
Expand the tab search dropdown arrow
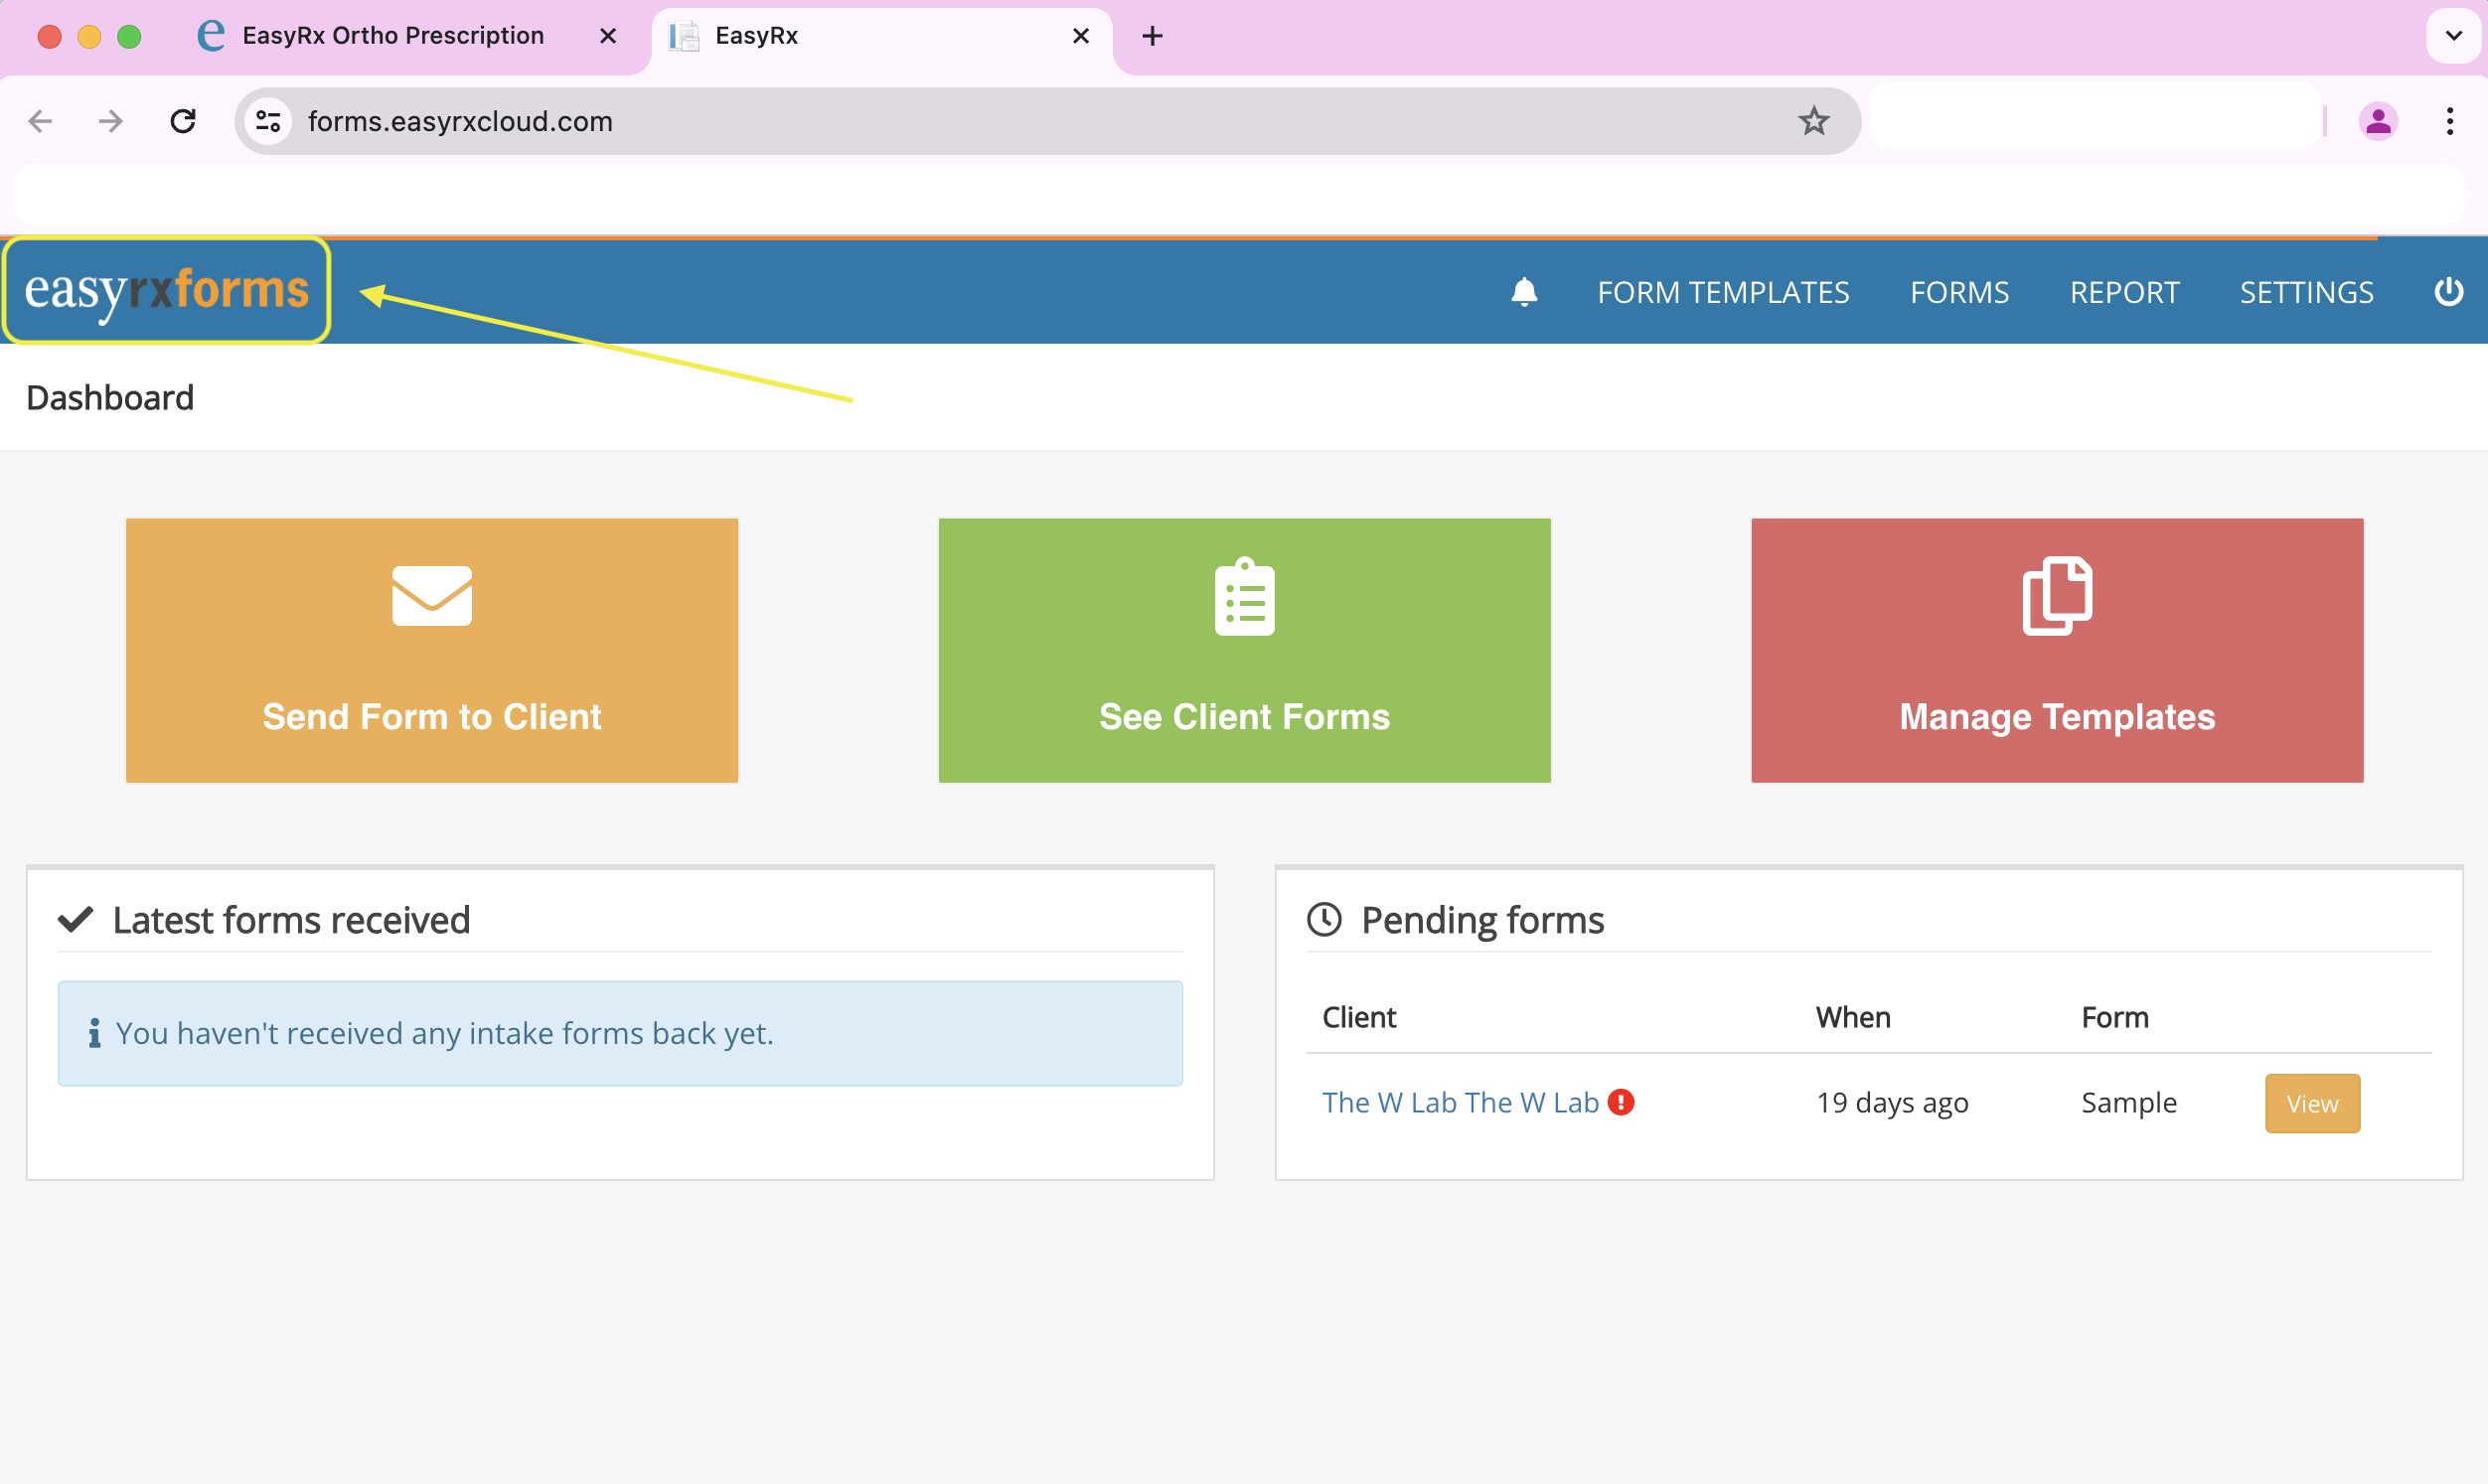pos(2453,36)
